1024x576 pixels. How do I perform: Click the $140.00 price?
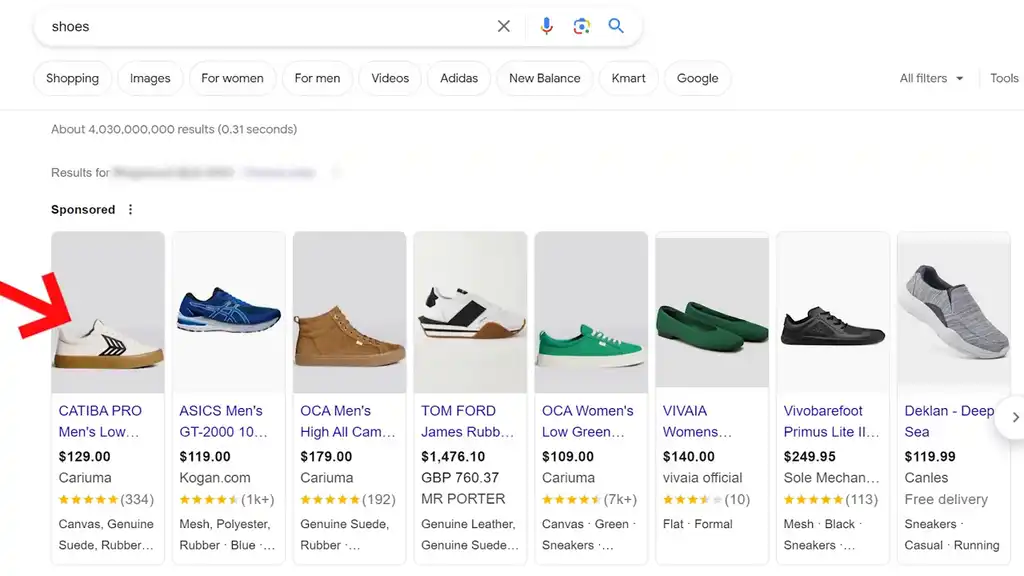[688, 456]
